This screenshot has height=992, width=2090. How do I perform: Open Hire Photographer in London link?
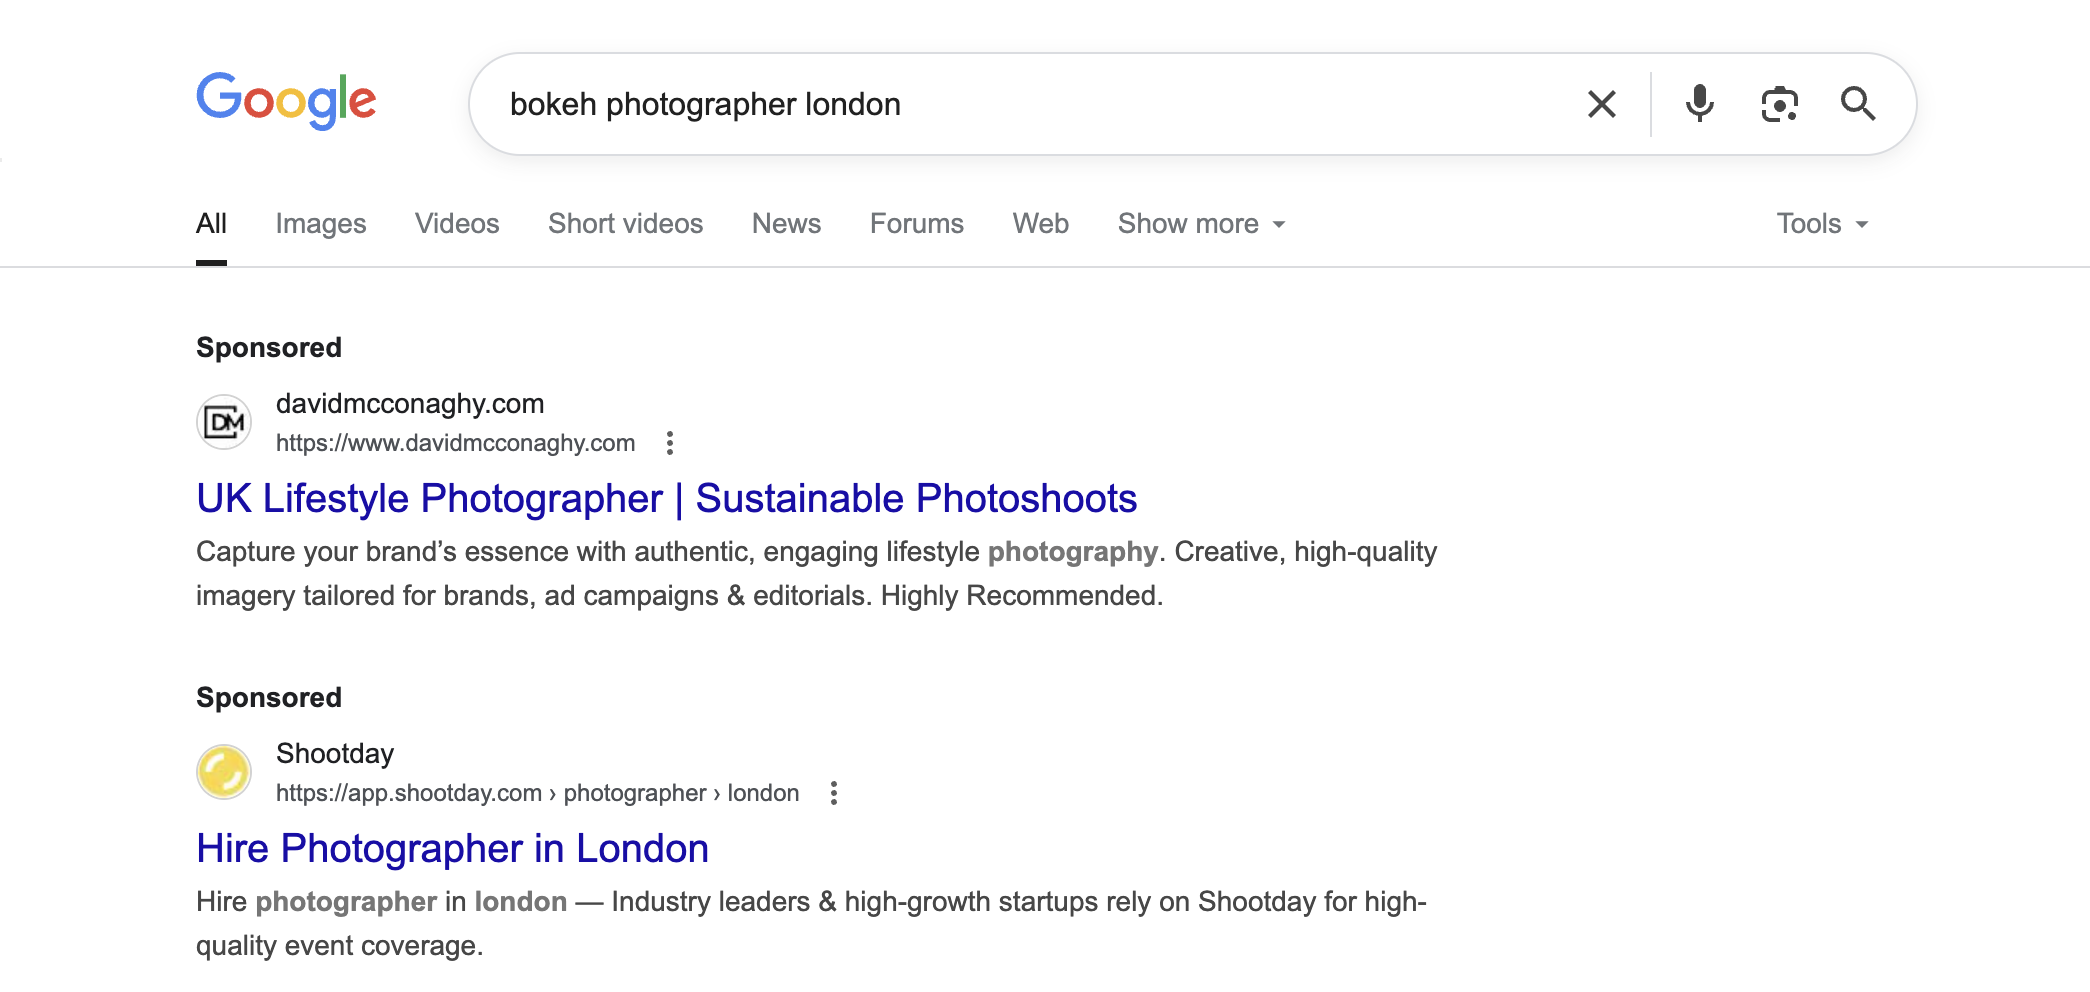tap(453, 848)
